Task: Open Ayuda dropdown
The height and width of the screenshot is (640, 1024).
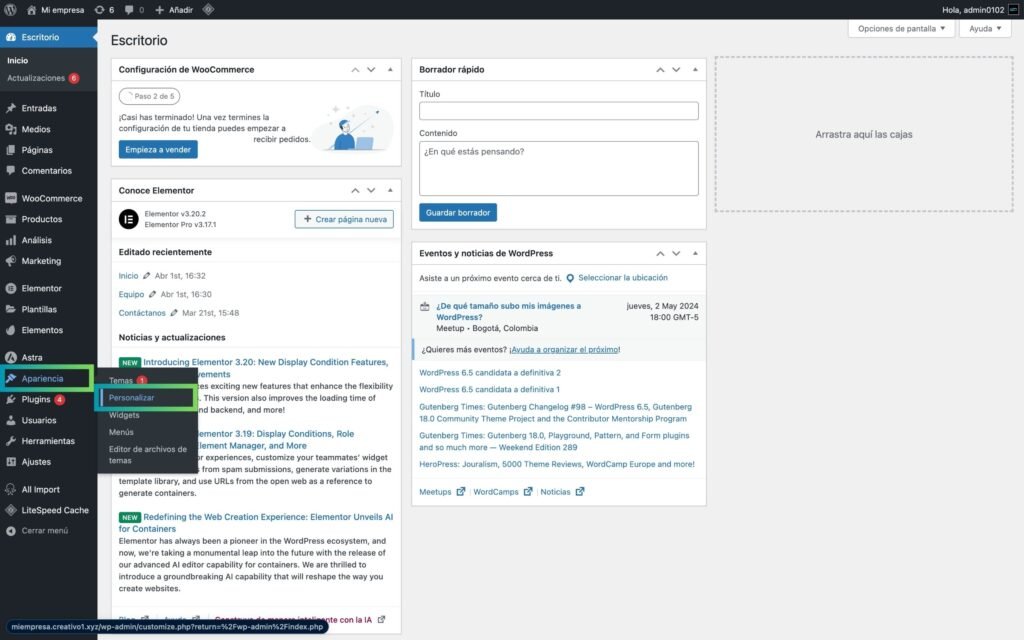Action: (985, 29)
